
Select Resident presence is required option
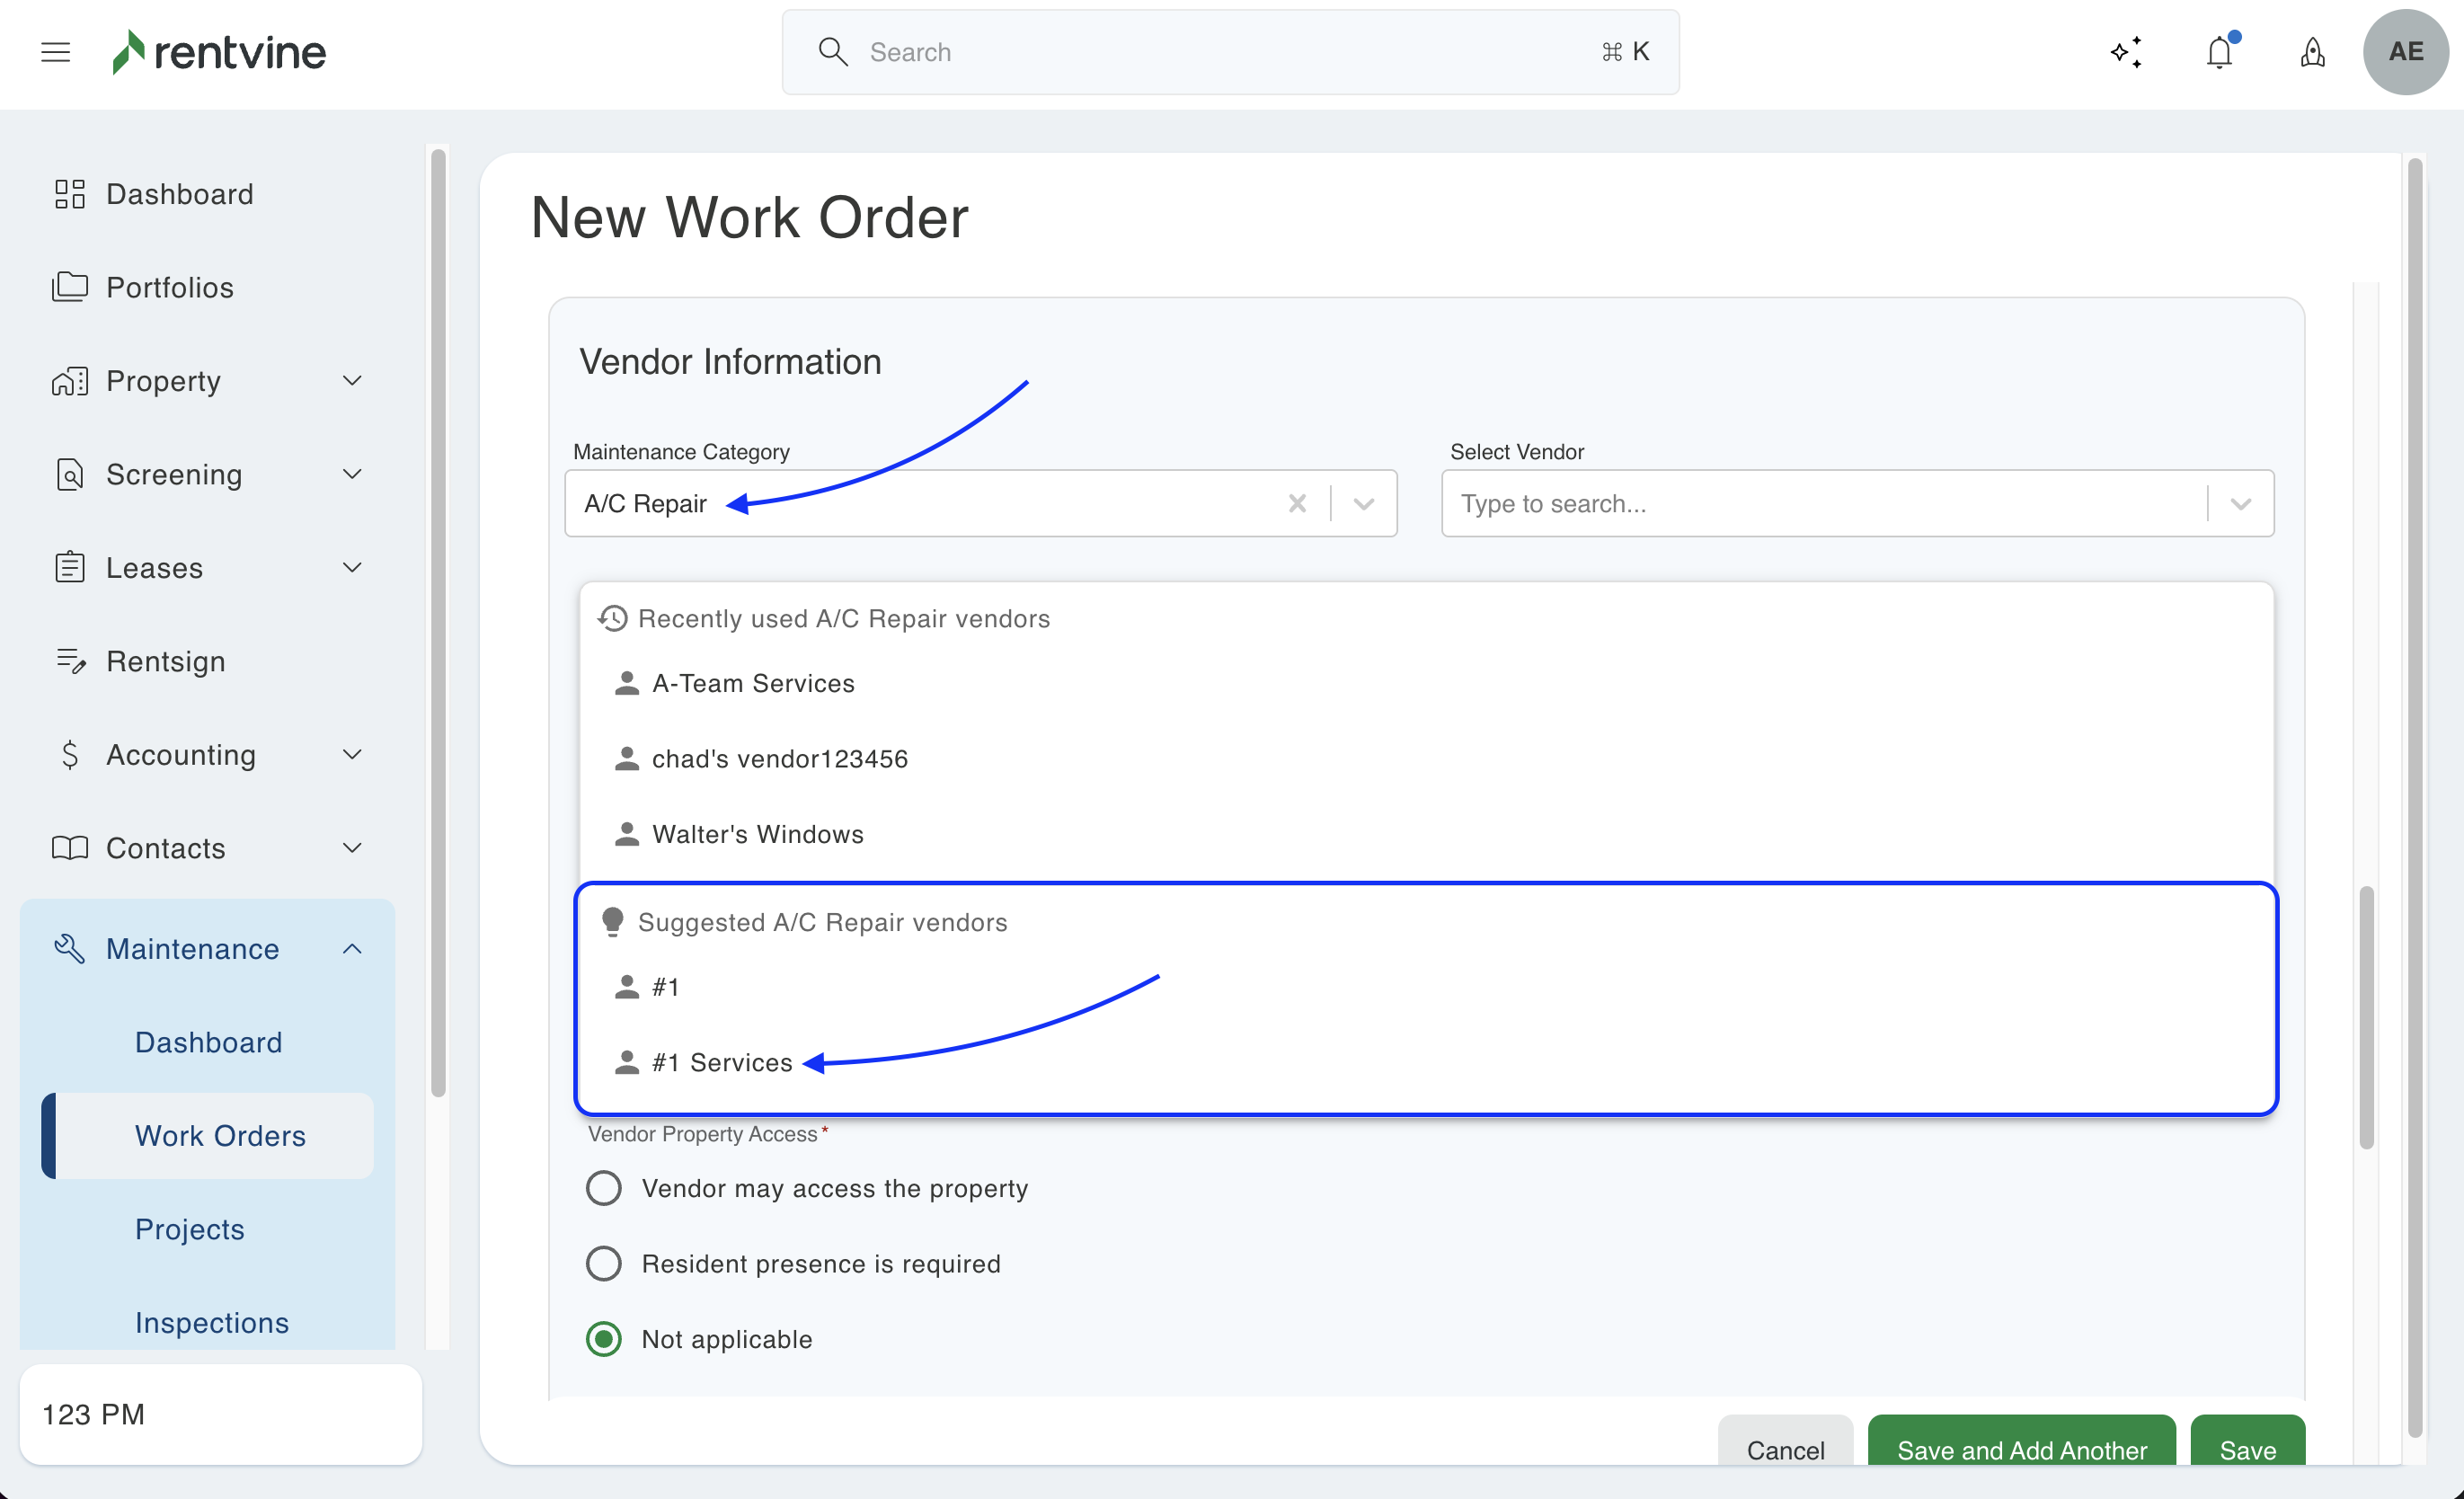pos(603,1263)
